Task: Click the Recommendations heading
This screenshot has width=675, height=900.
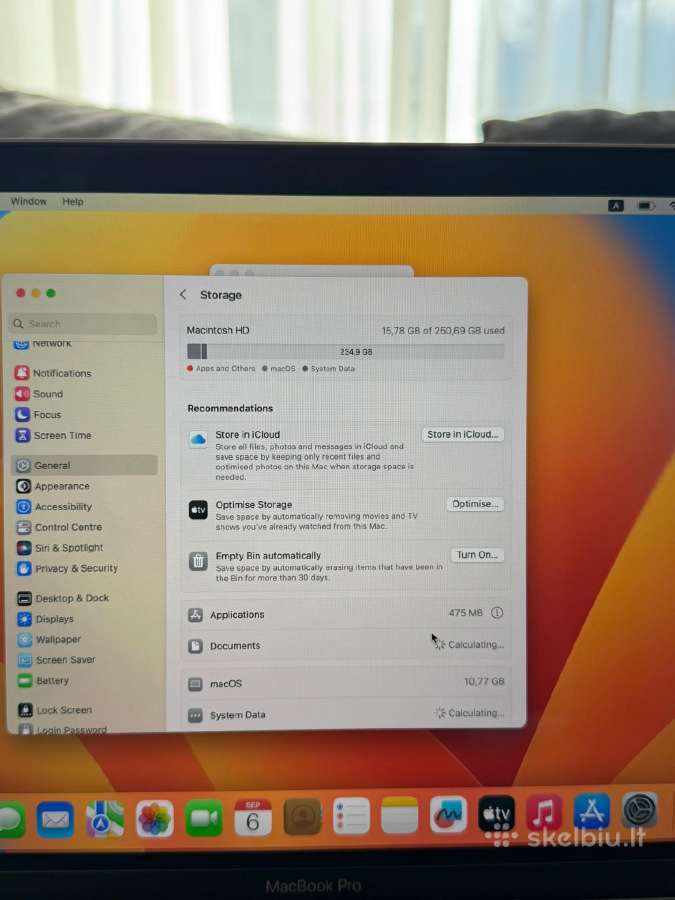Action: 230,408
